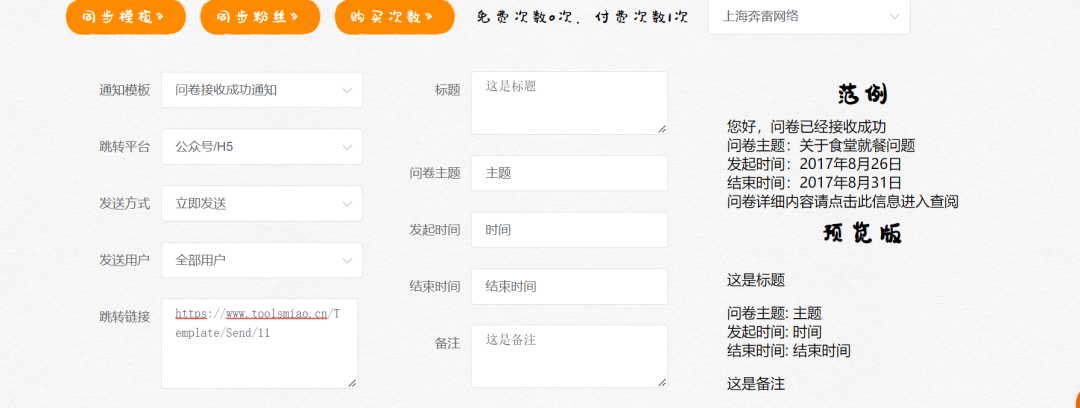Focus the 发起时间 input field
Screen dimensions: 1080x408
(x=570, y=230)
